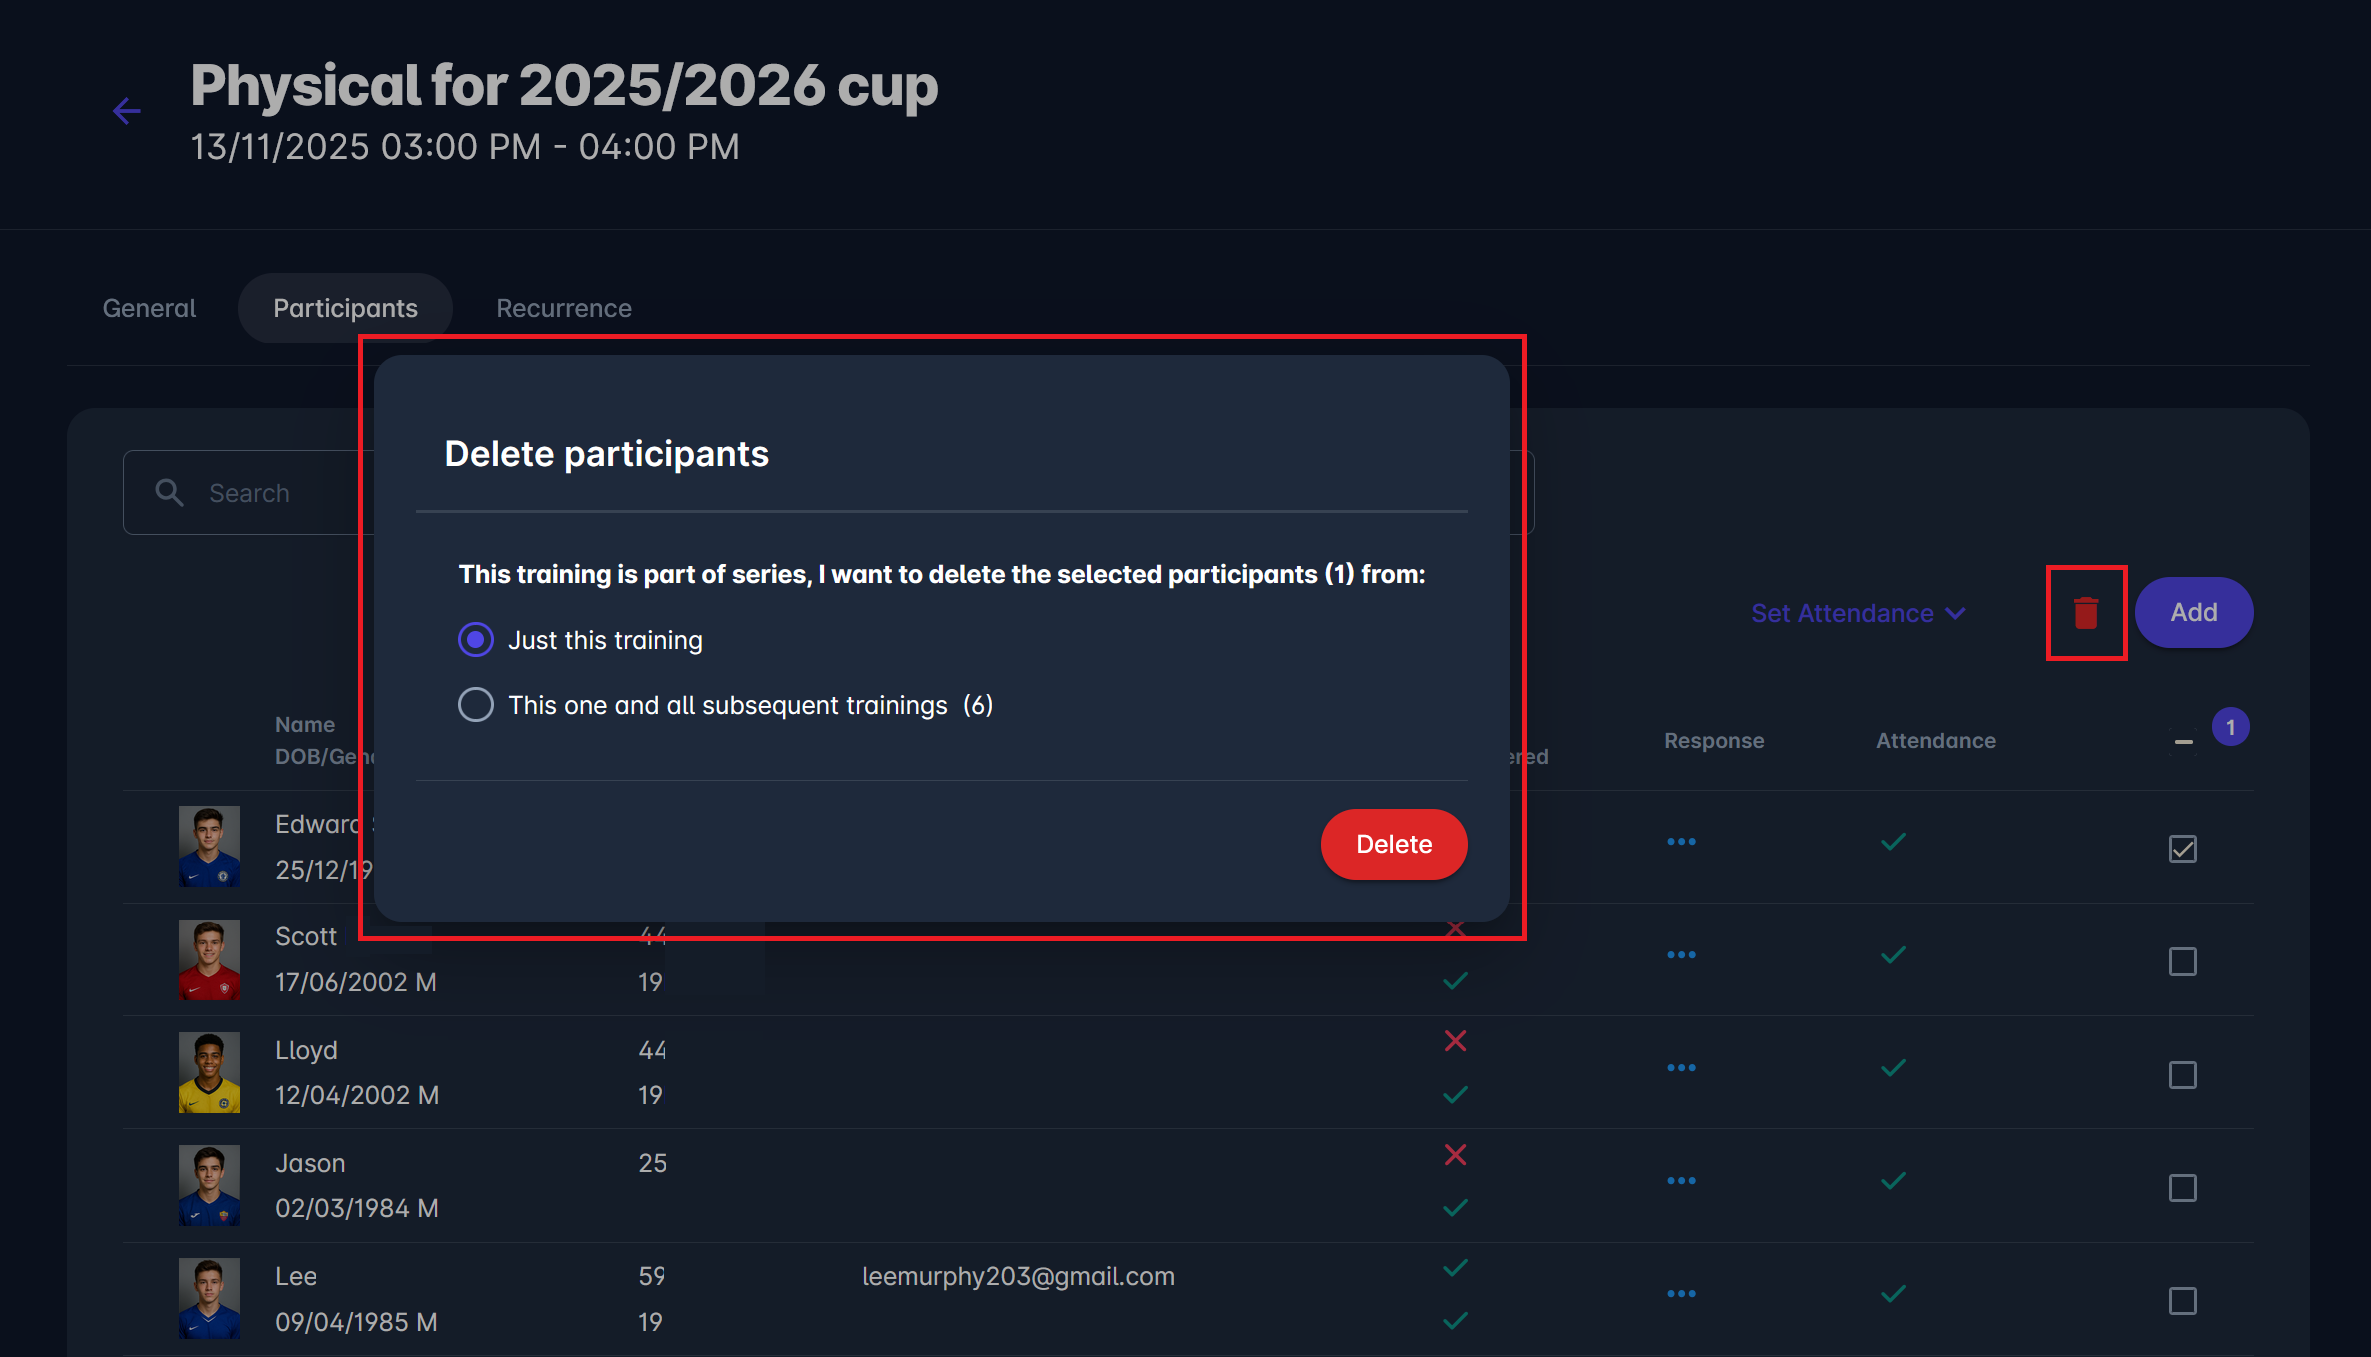The height and width of the screenshot is (1357, 2371).
Task: Uncheck Edward's participant checkbox
Action: point(2182,849)
